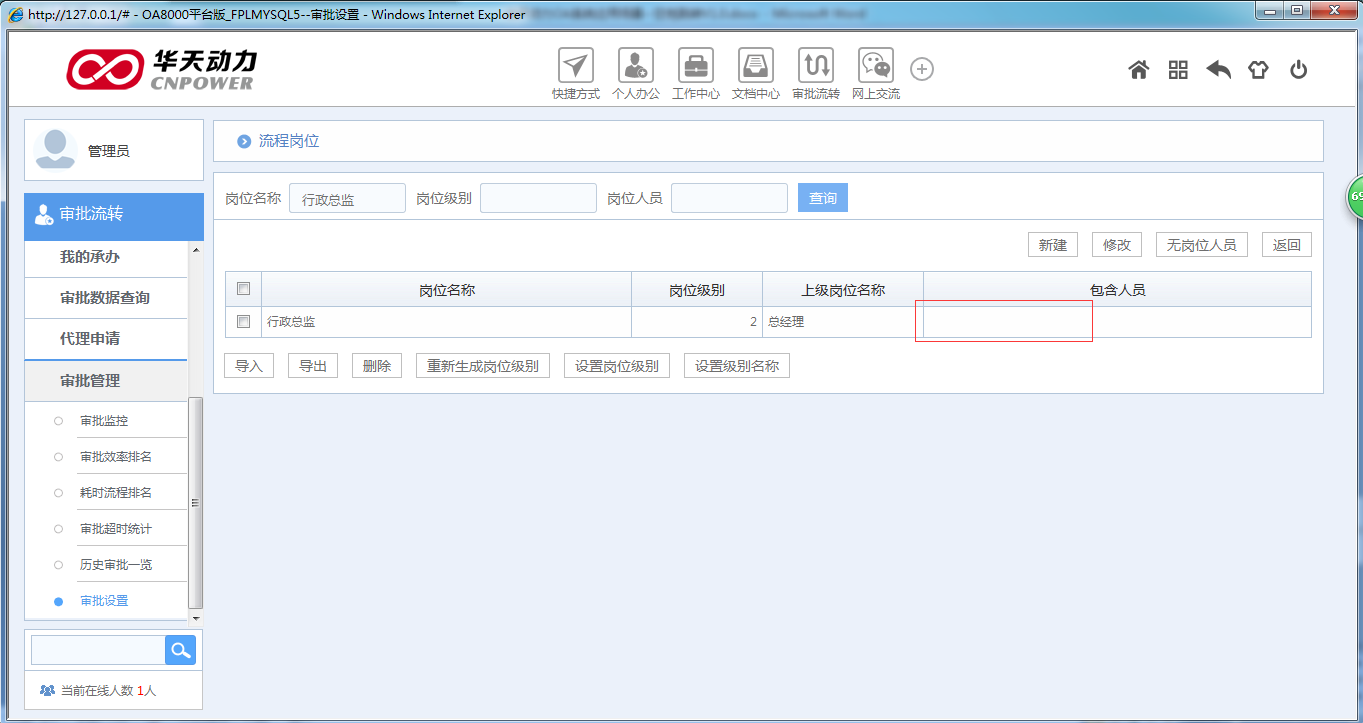This screenshot has height=723, width=1363.
Task: Click the 查询 search button
Action: [823, 198]
